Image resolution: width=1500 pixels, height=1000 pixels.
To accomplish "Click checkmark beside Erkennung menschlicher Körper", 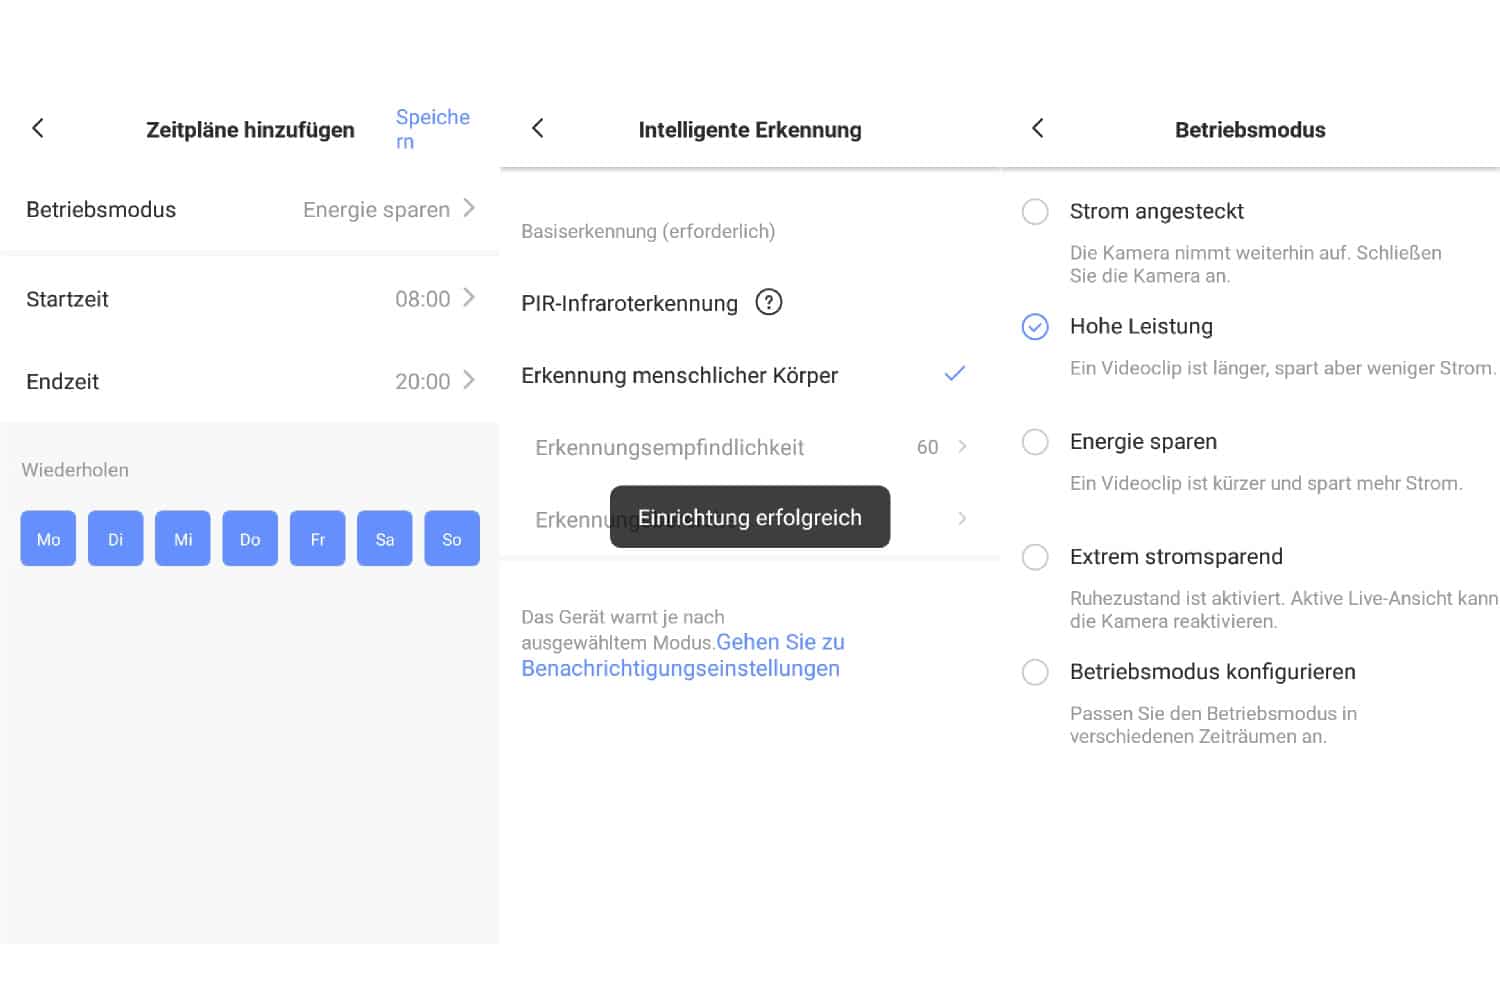I will pyautogui.click(x=954, y=374).
